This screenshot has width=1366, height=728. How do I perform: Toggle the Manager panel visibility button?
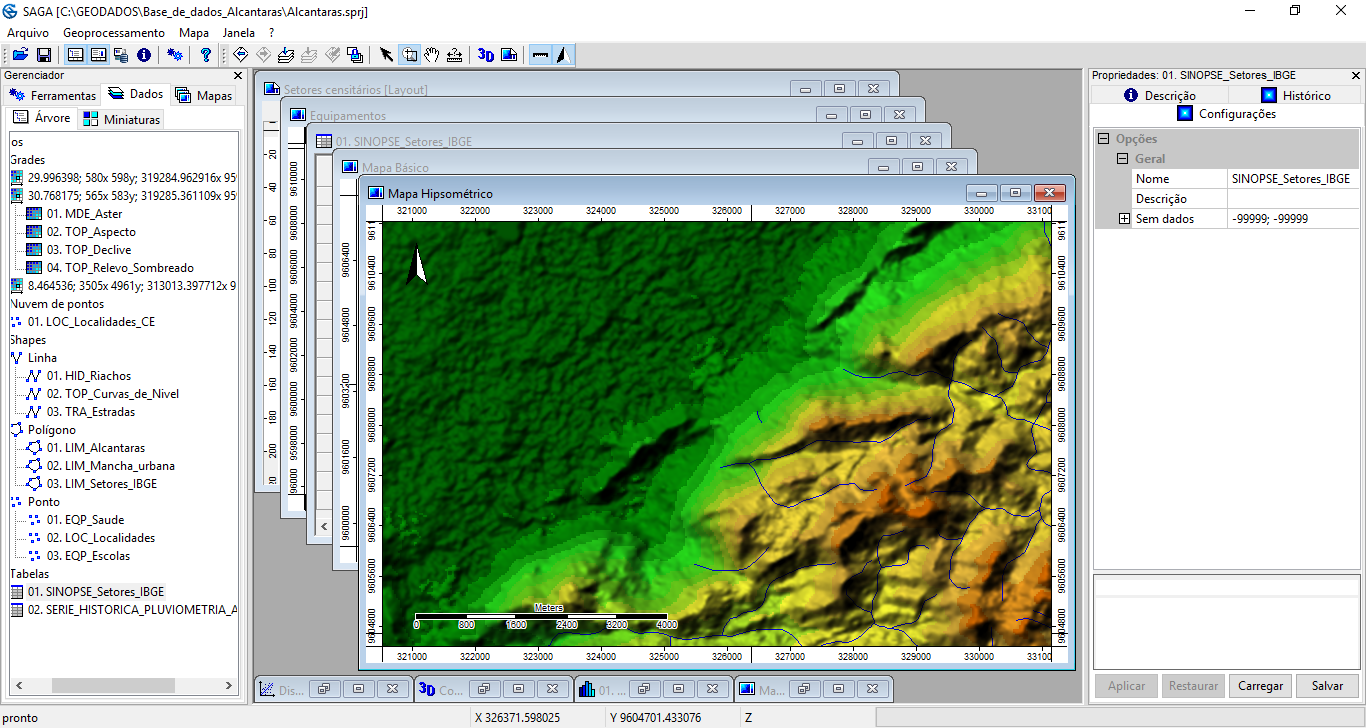tap(75, 55)
